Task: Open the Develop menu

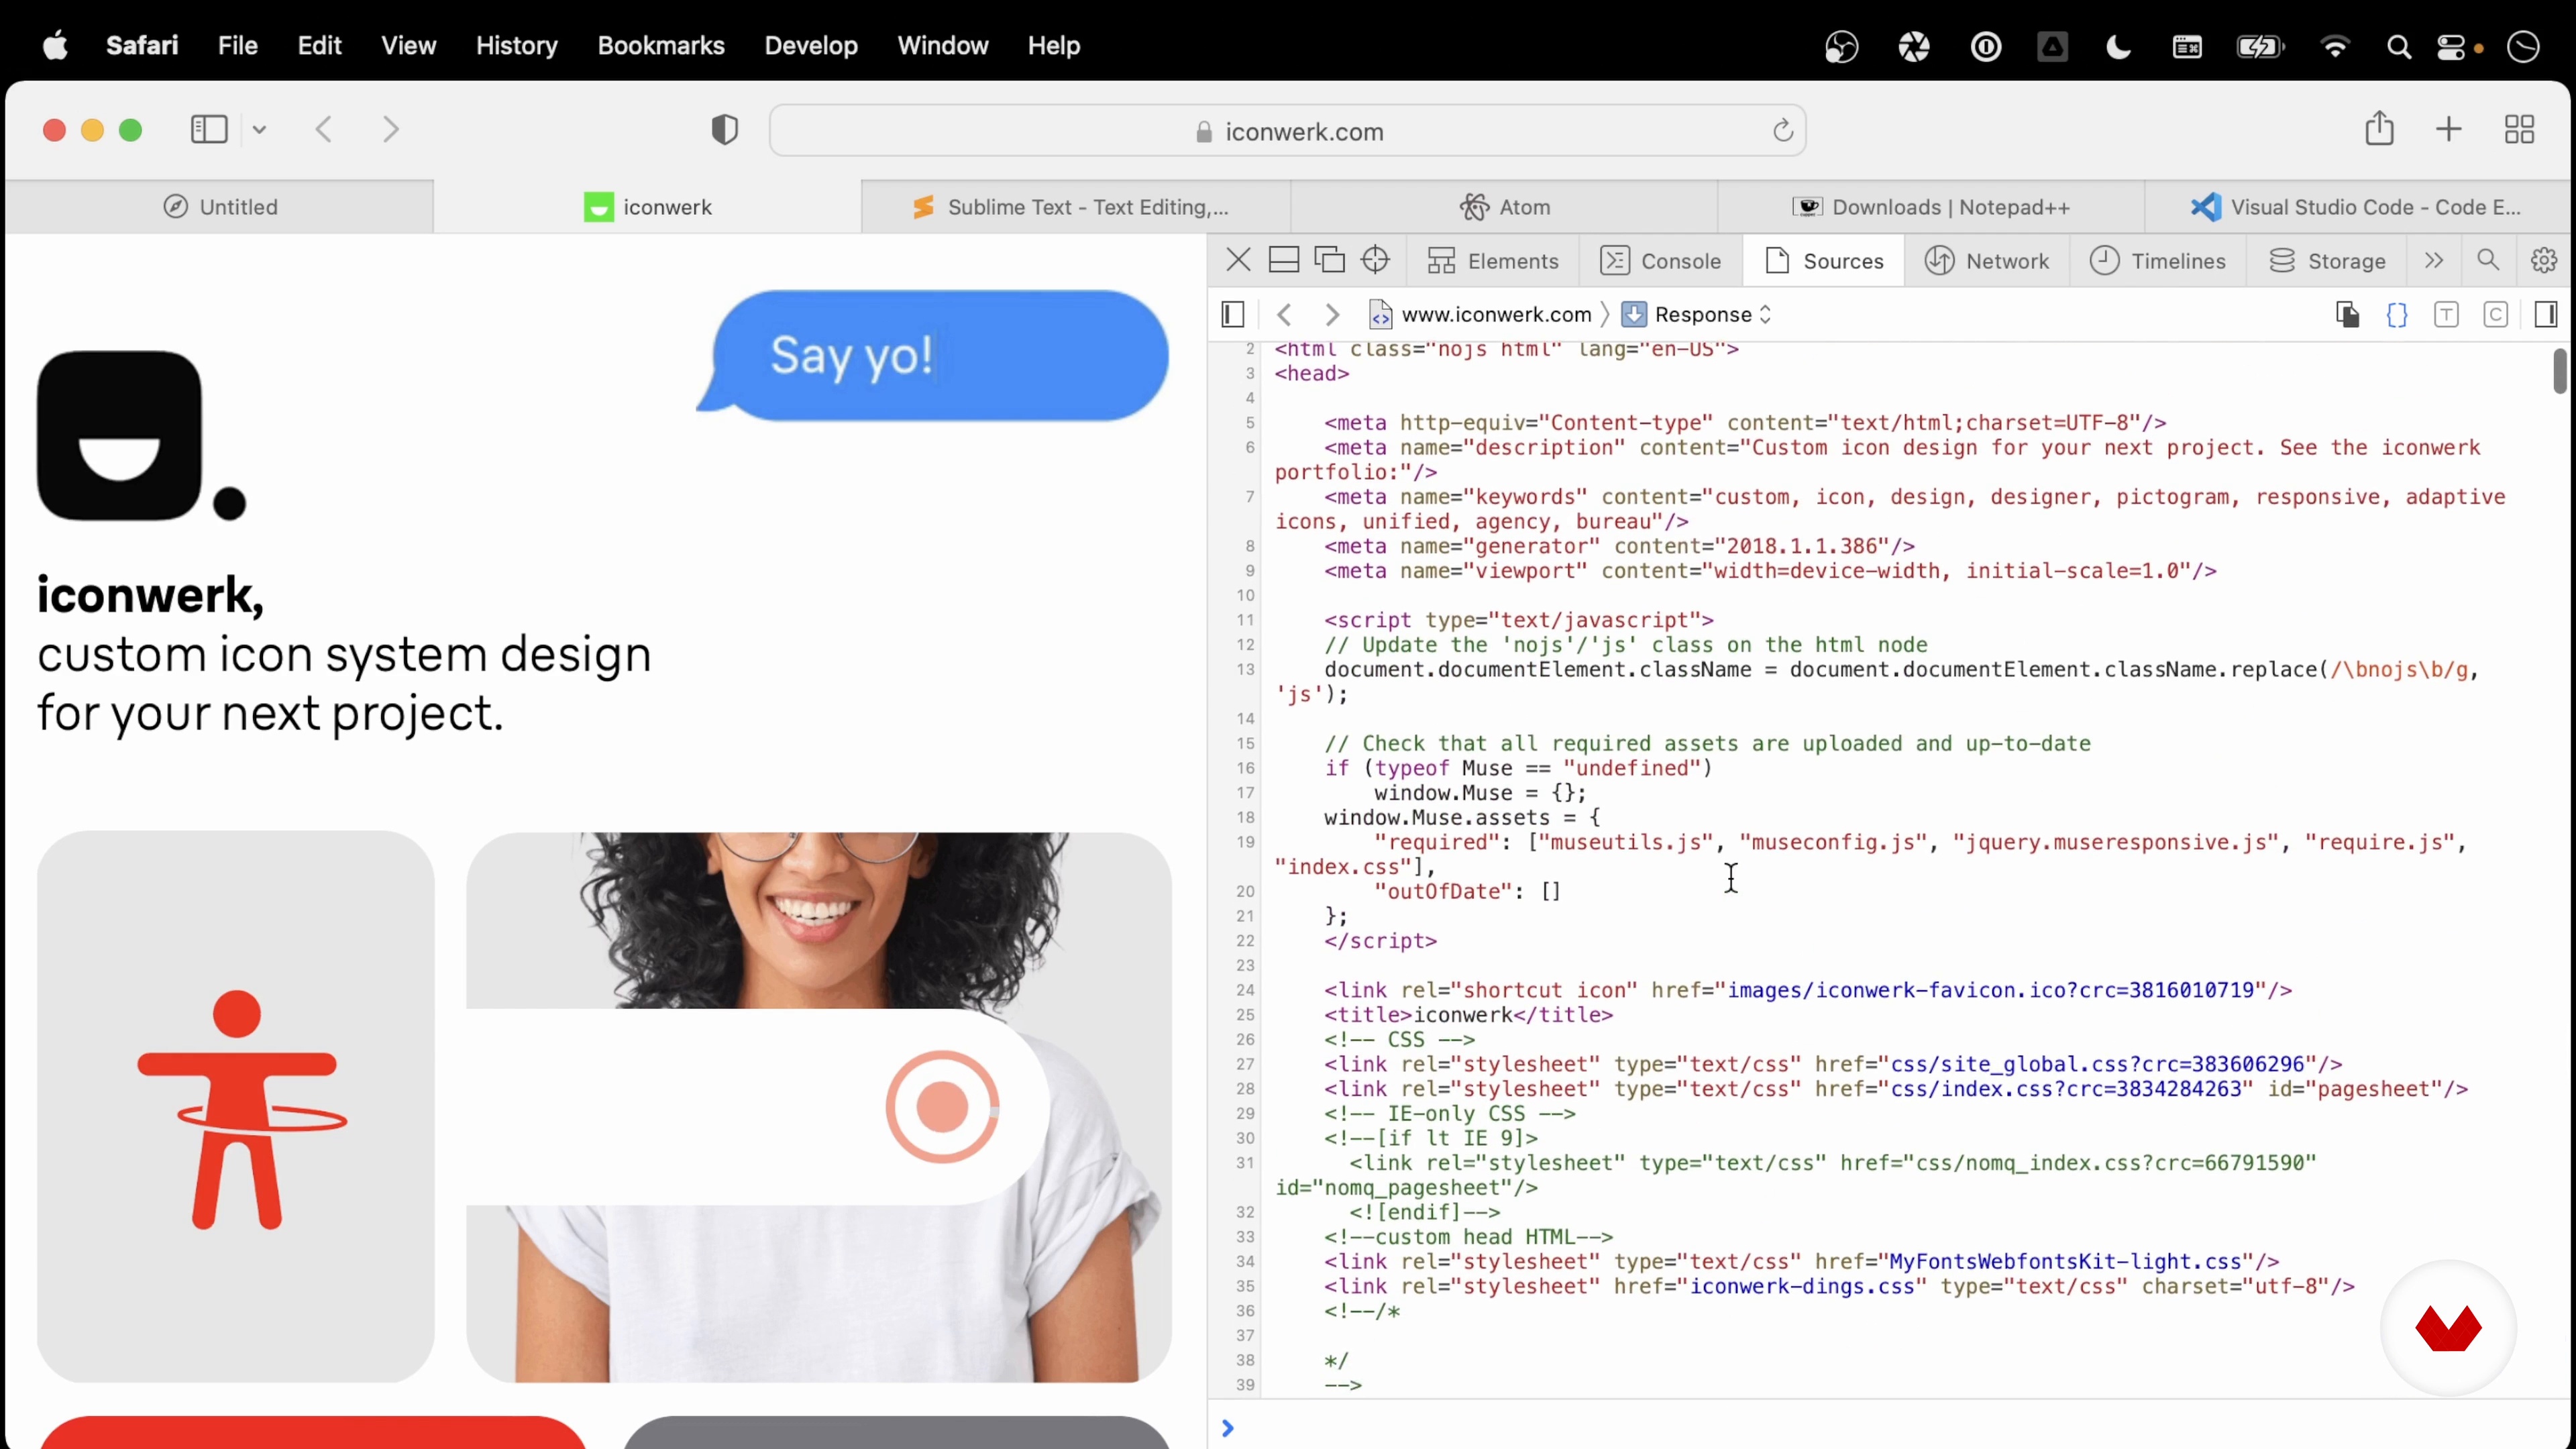Action: point(810,45)
